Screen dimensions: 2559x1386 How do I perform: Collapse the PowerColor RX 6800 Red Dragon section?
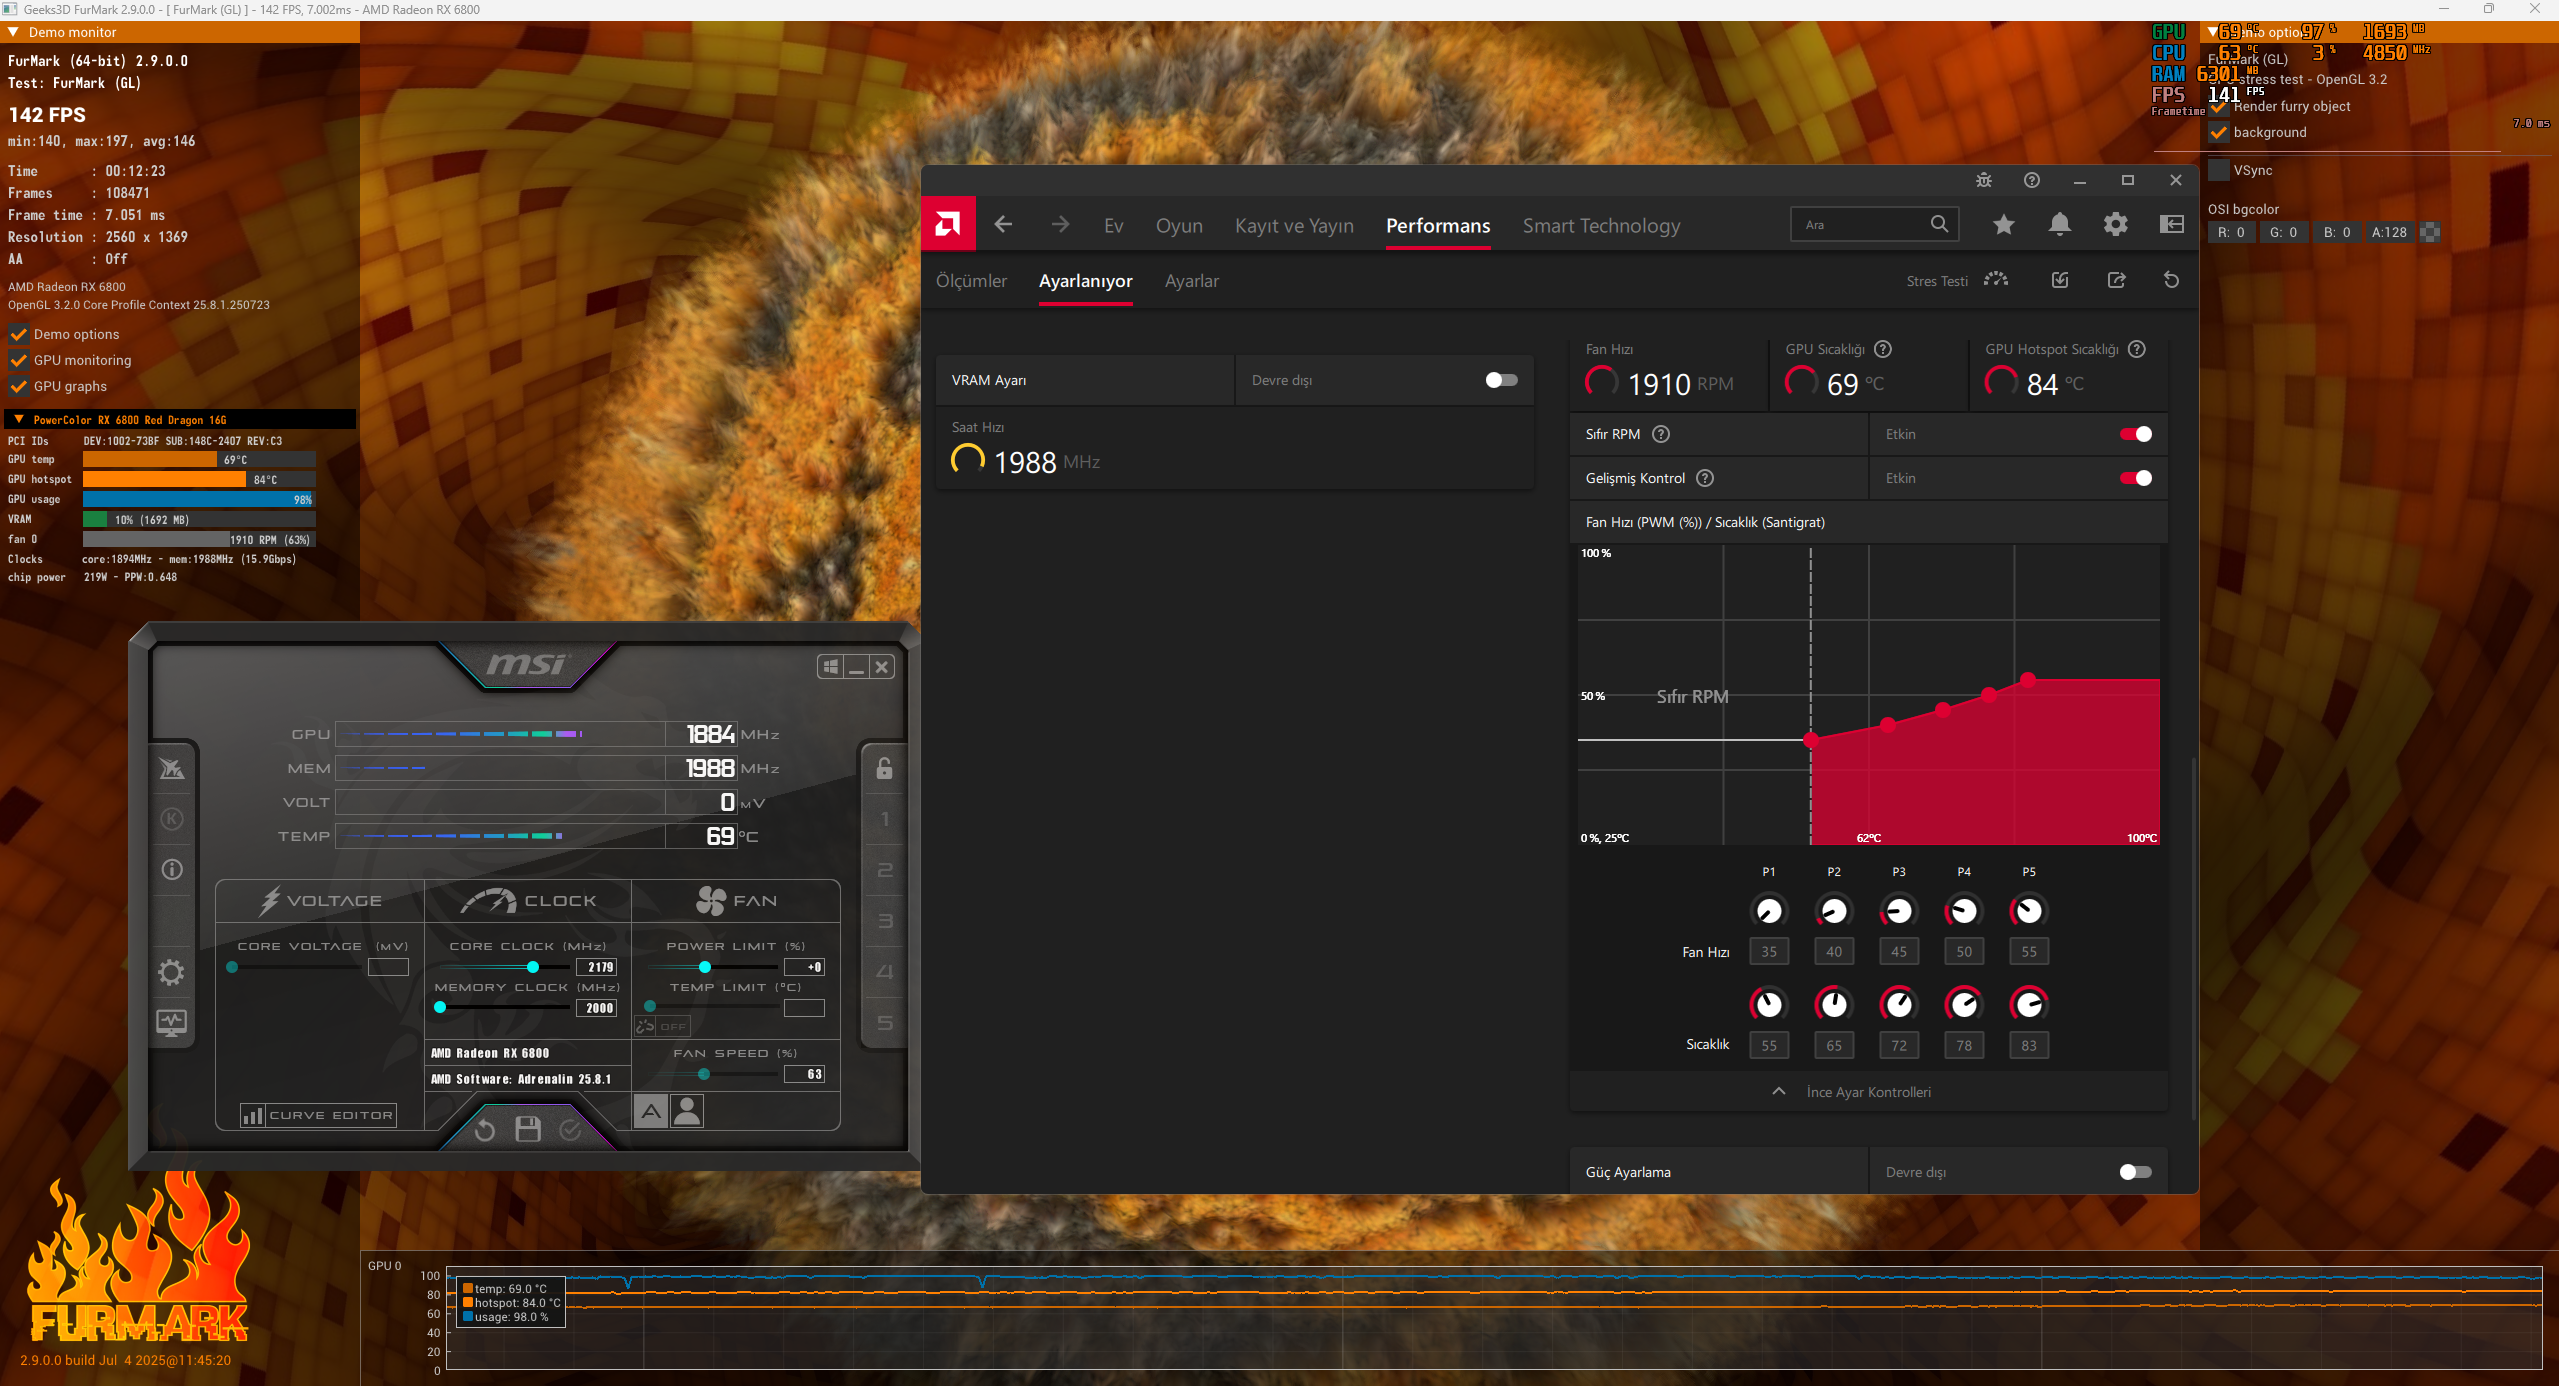(x=19, y=419)
